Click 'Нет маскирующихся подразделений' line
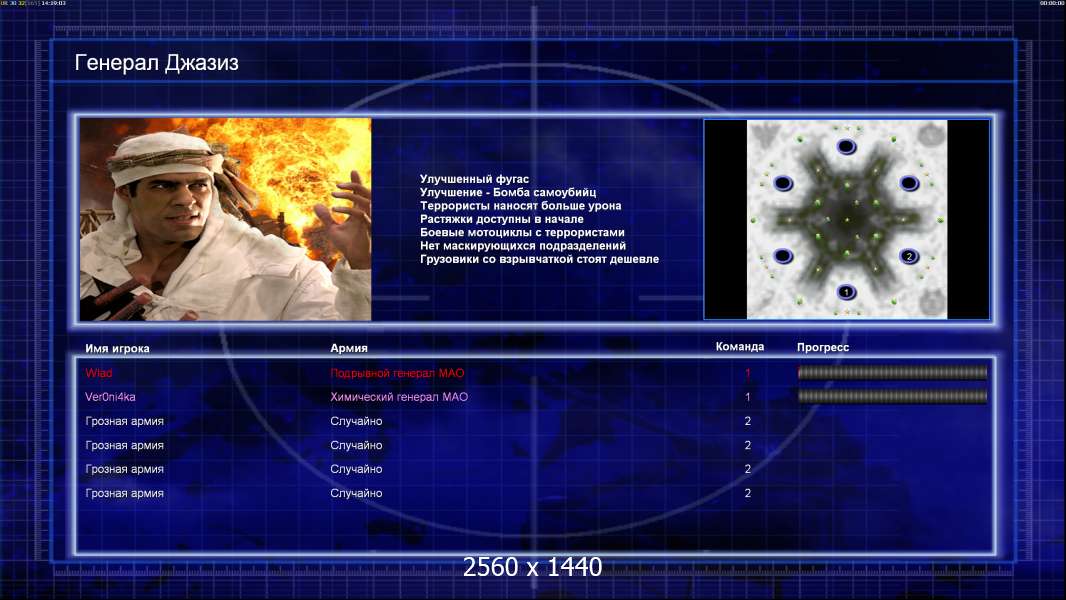 click(523, 246)
